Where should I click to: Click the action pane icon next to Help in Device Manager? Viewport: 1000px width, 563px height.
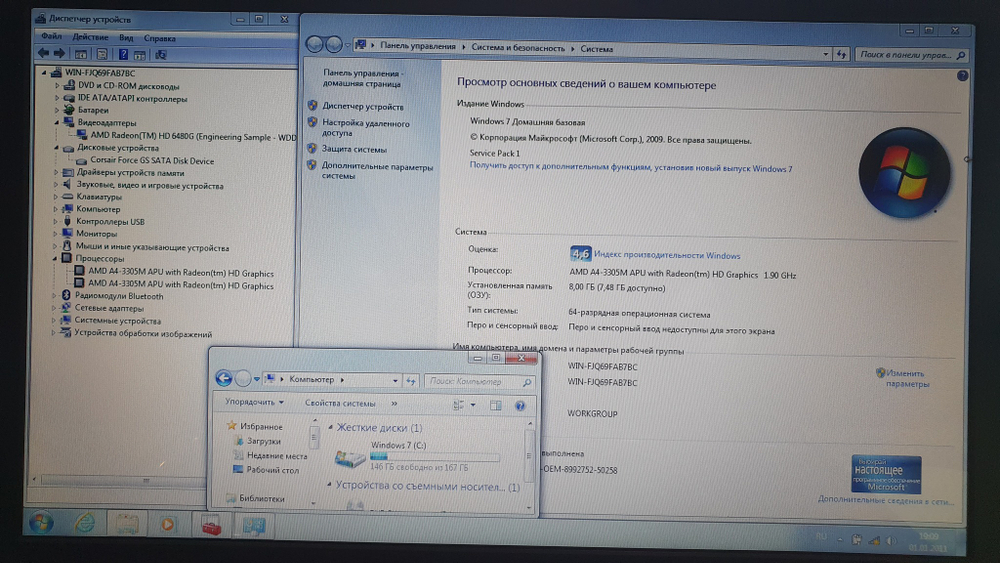coord(139,55)
